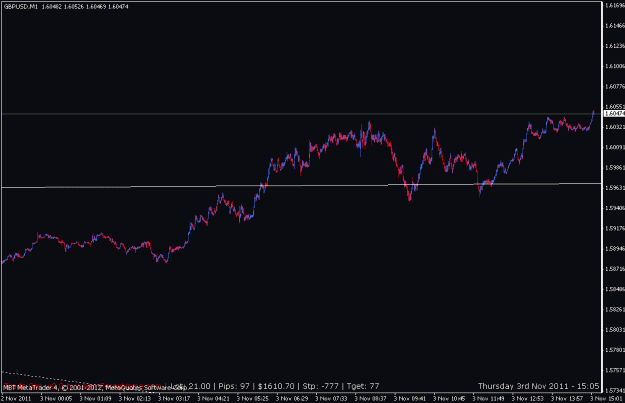Screen dimensions: 625x403
Task: Select the '3 Nov 06:29' time axis label
Action: [x=292, y=398]
